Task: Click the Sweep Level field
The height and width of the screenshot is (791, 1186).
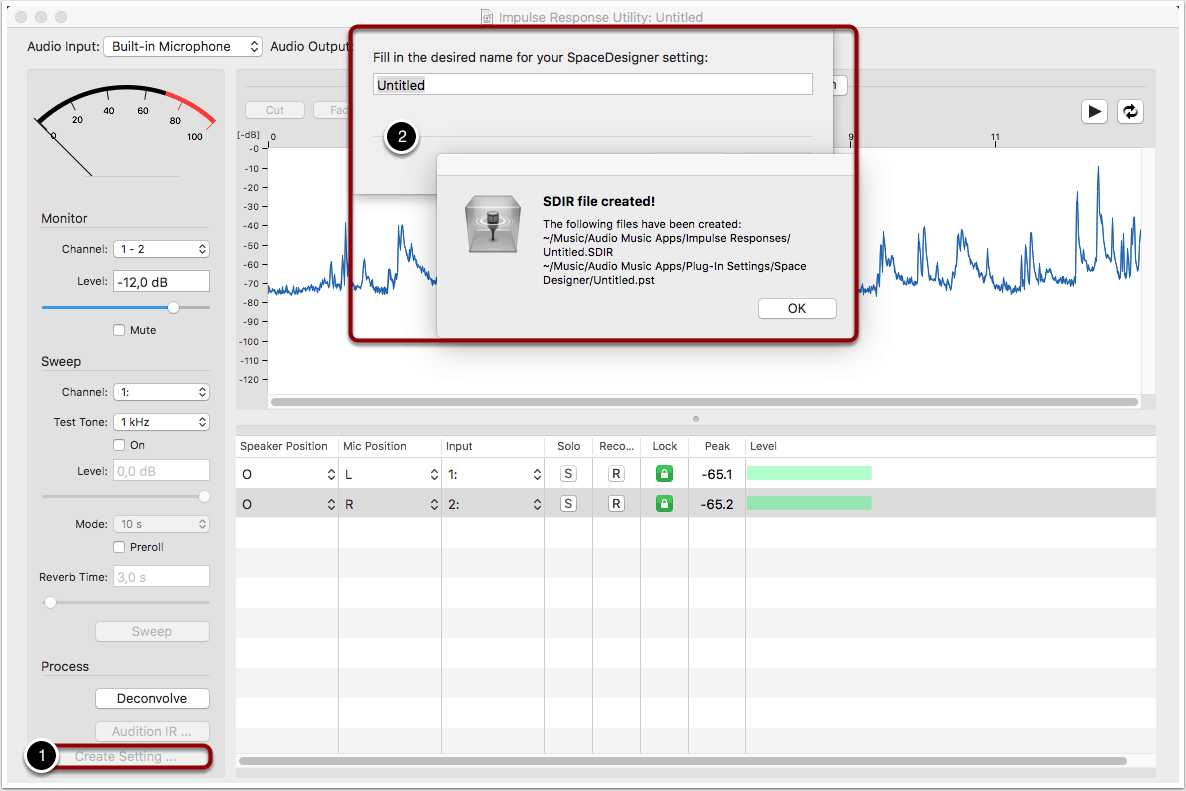Action: pyautogui.click(x=162, y=470)
